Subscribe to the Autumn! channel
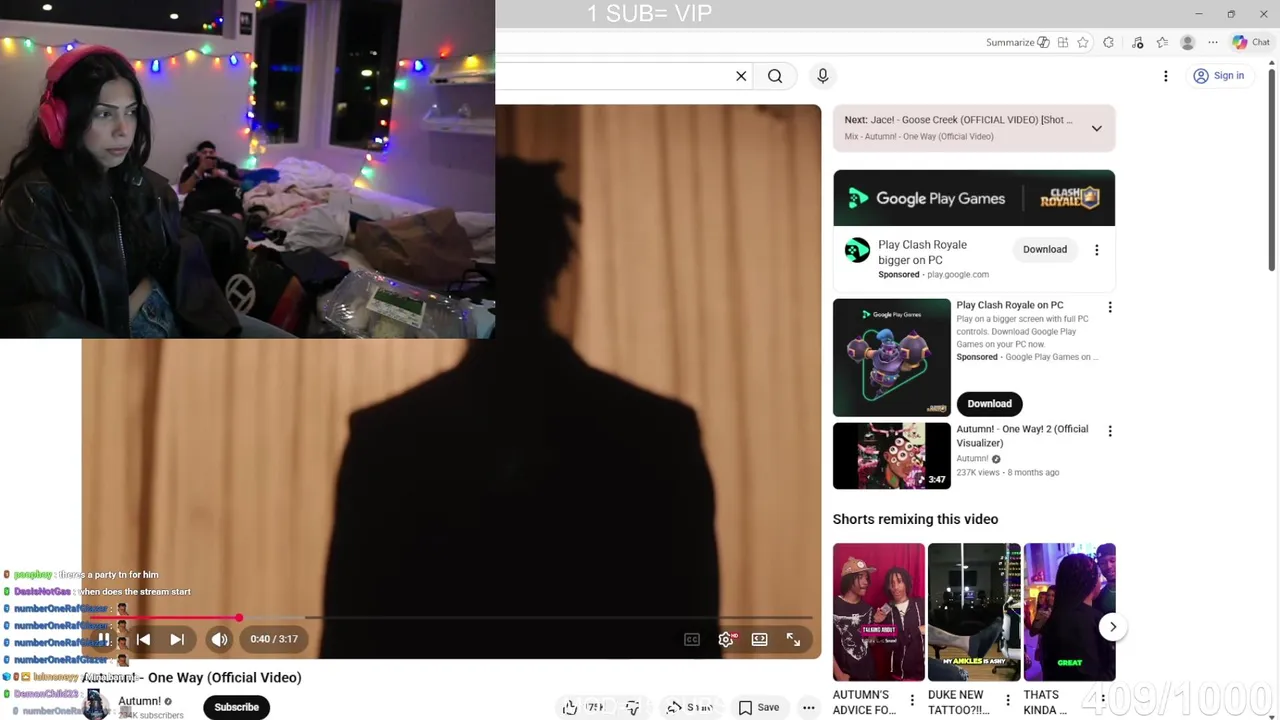This screenshot has height=720, width=1280. [237, 707]
